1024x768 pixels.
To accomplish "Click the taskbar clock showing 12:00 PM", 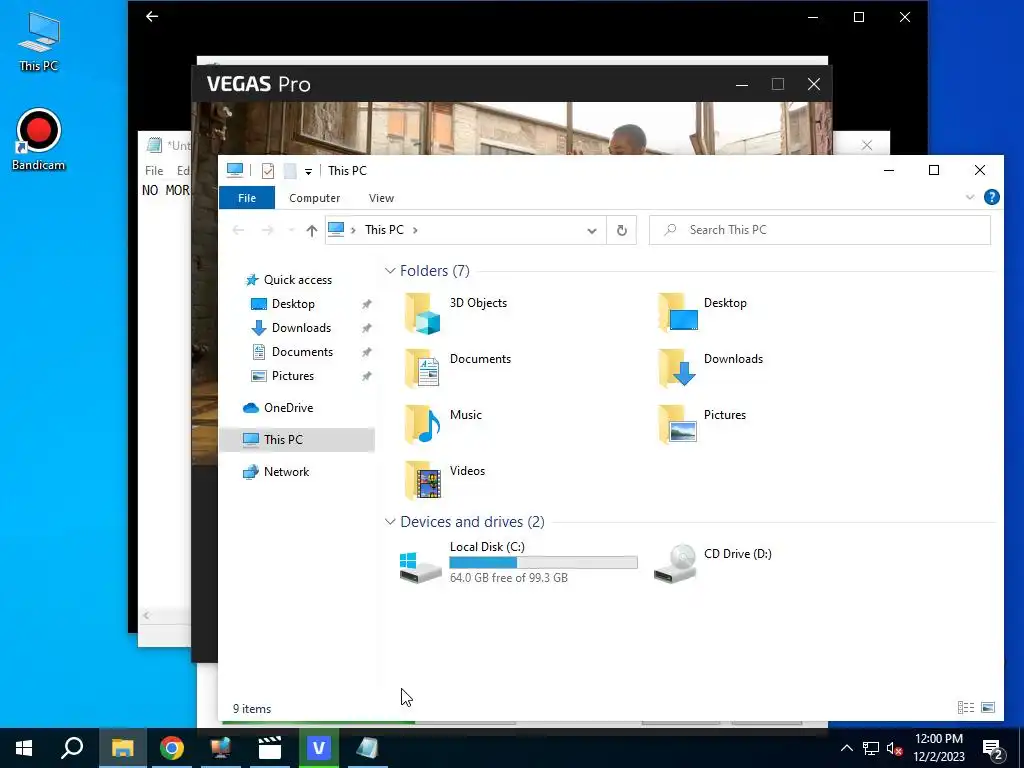I will click(939, 748).
